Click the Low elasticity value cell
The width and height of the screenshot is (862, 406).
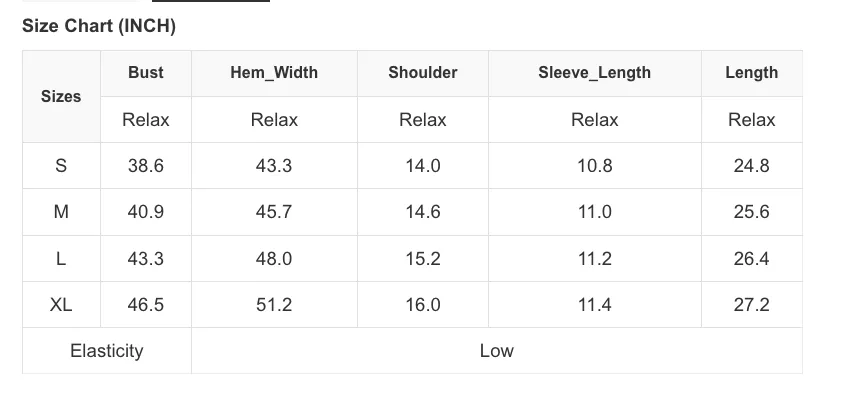point(496,351)
